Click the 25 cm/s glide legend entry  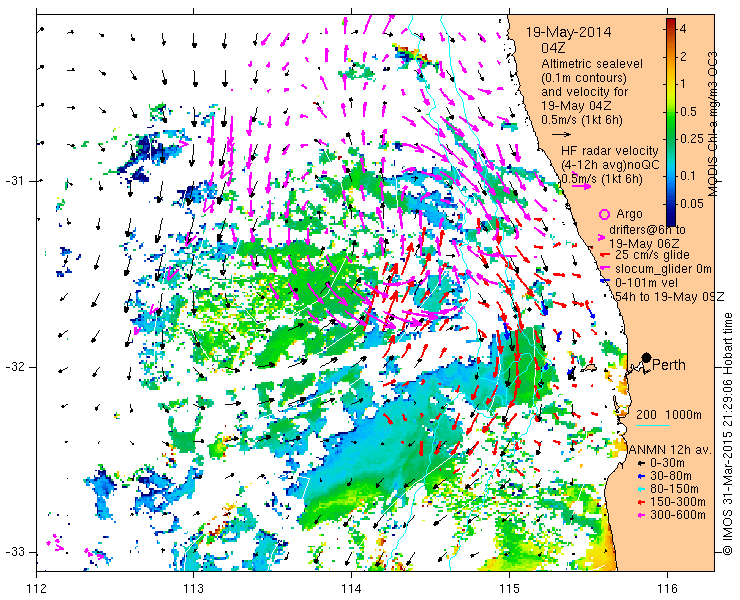coord(652,255)
